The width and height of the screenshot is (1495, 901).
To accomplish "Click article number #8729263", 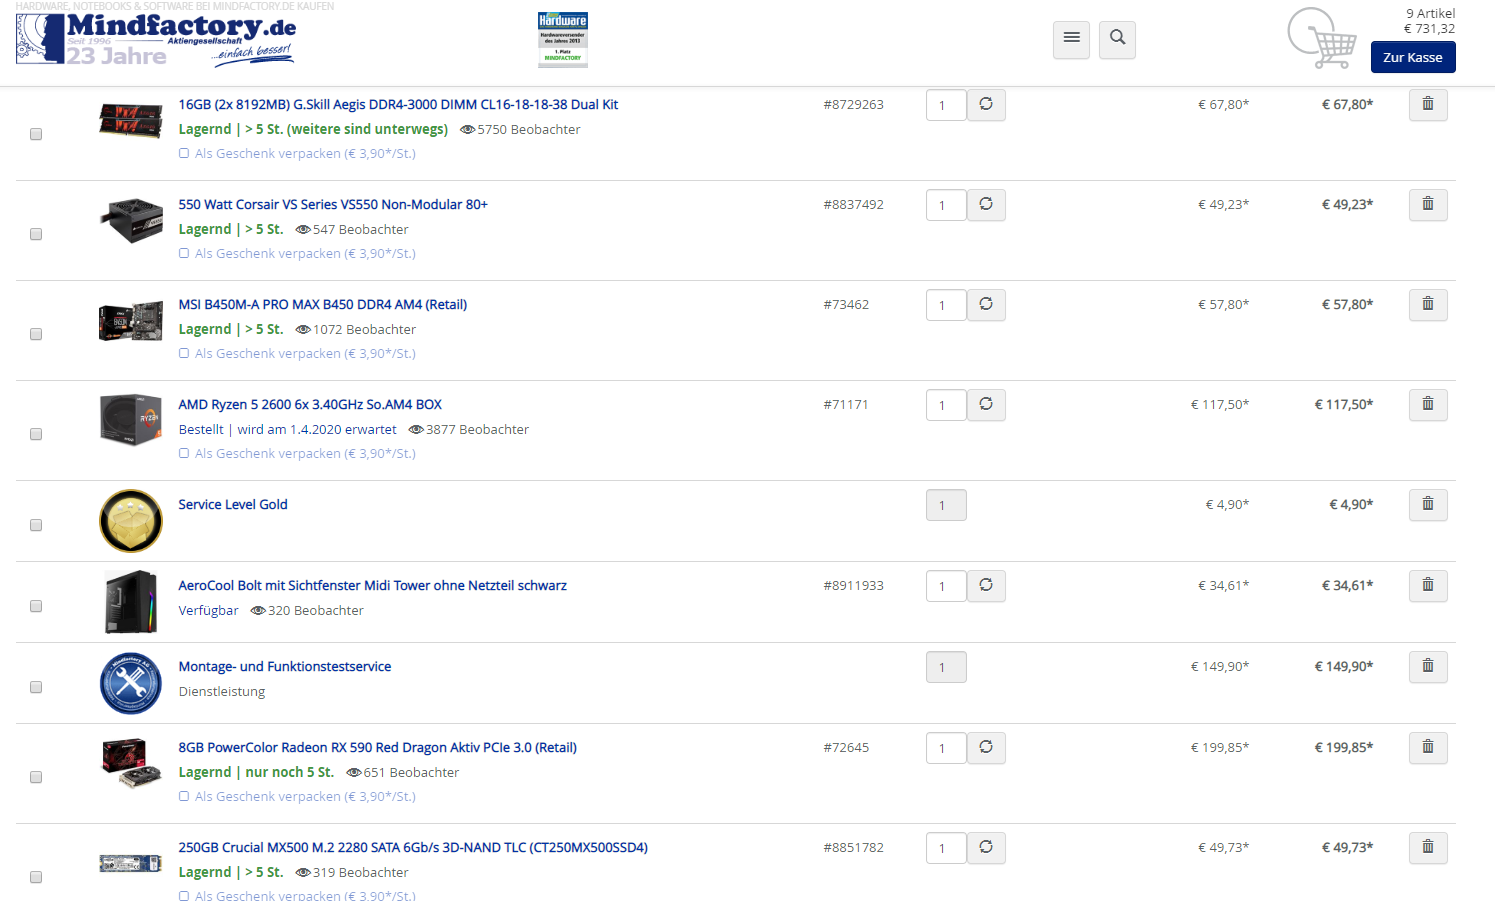I will click(x=853, y=104).
